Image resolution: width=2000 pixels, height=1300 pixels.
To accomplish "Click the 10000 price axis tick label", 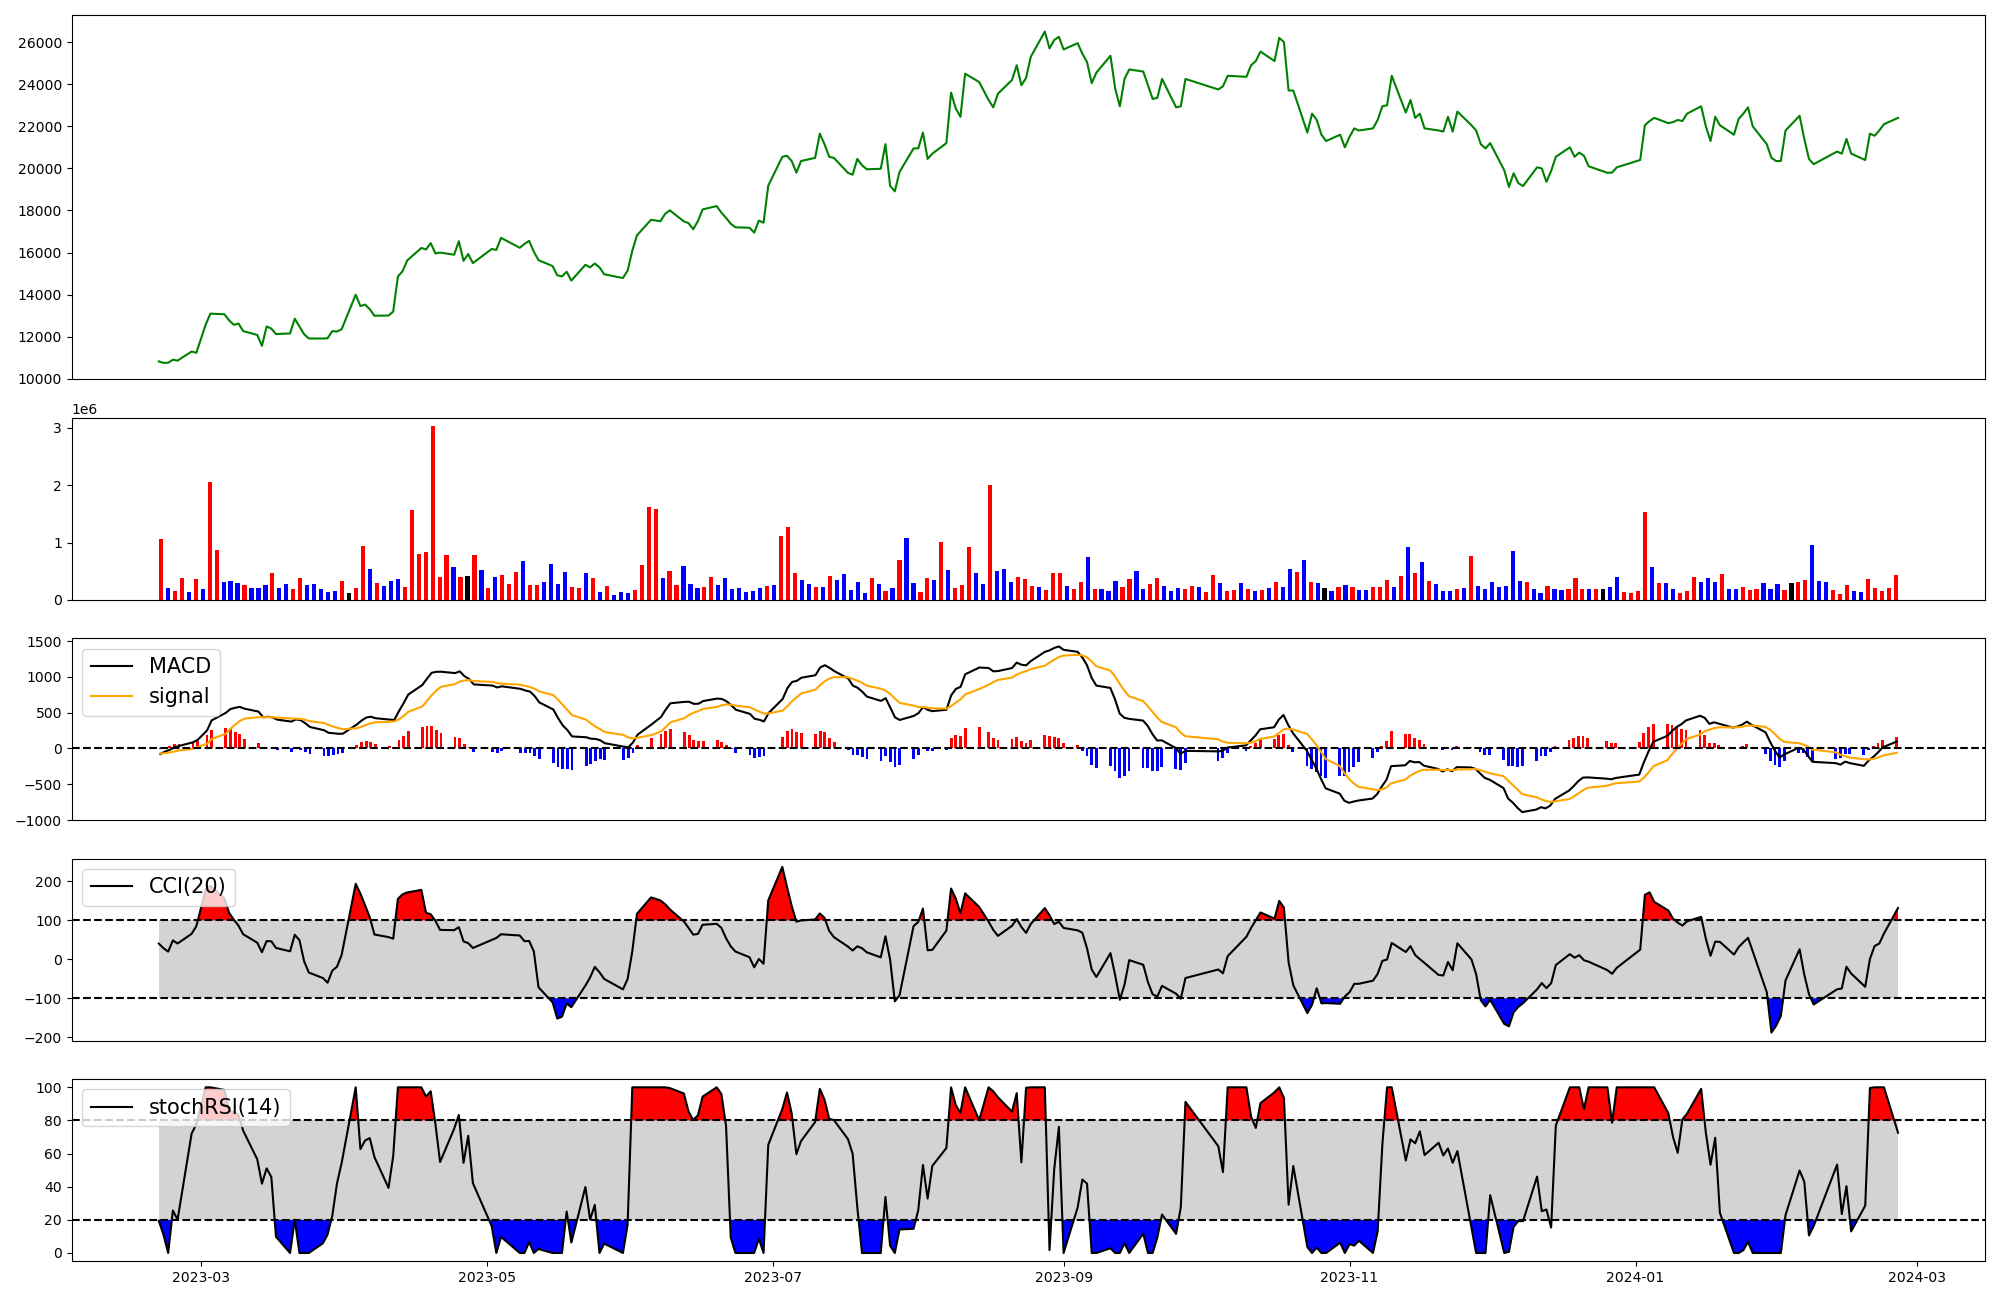I will click(40, 379).
